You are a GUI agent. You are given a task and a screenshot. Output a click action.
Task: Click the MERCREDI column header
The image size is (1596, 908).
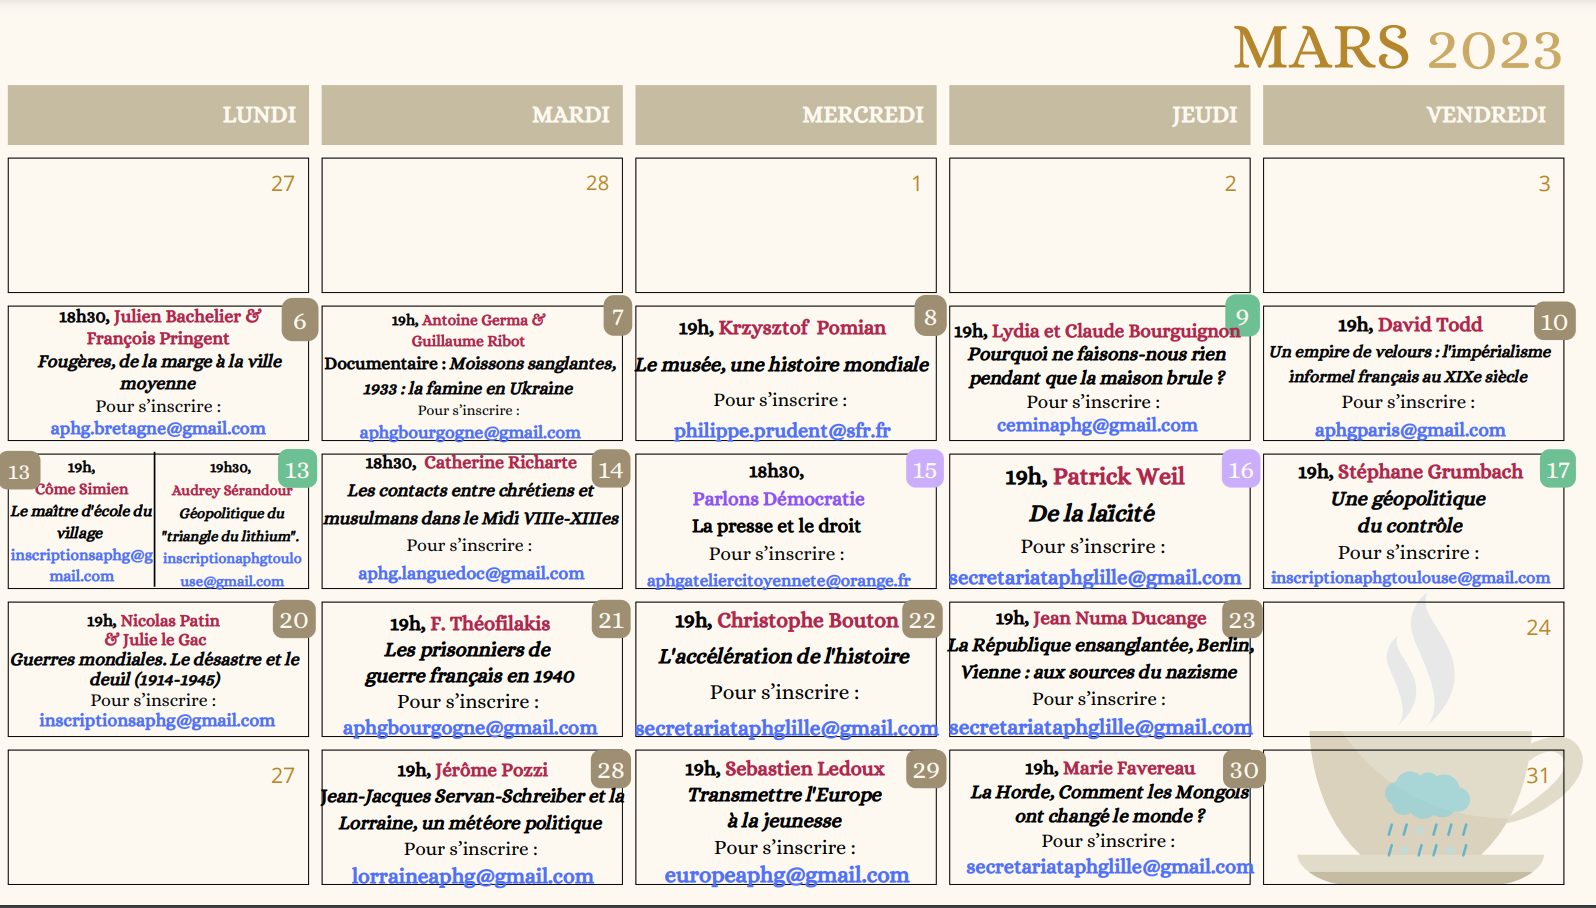pos(786,115)
